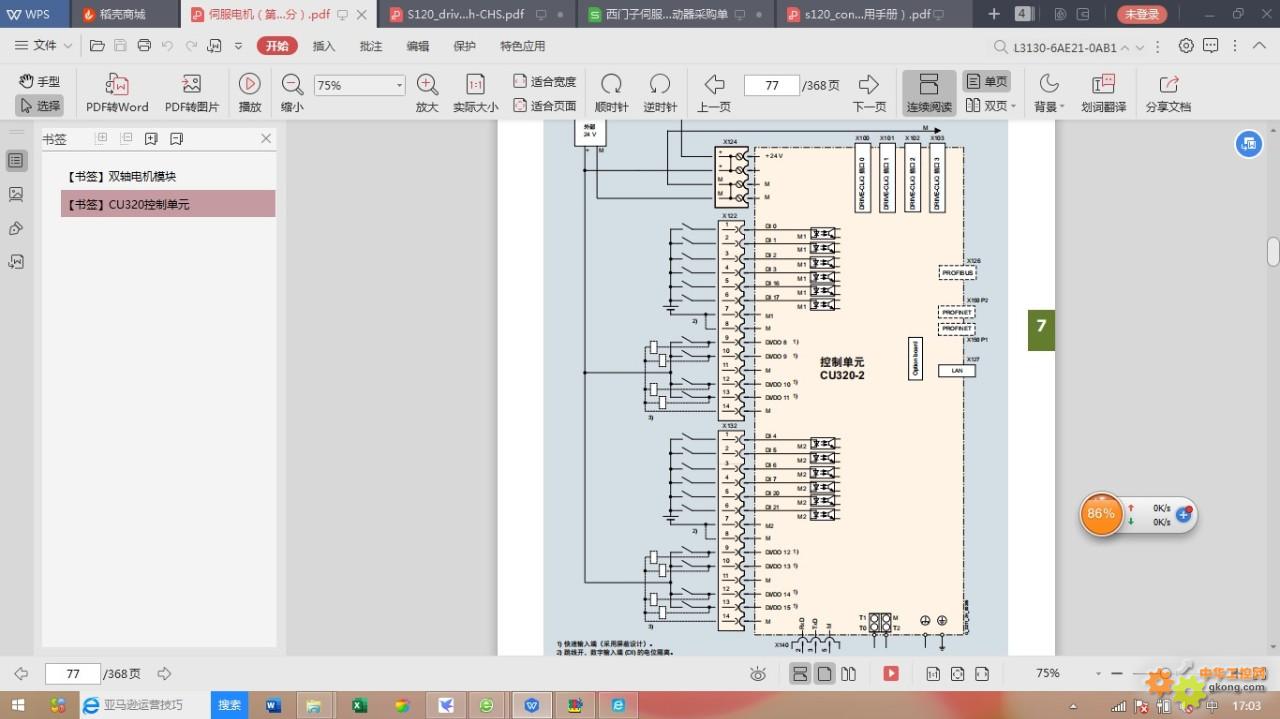Open the 保护 ribbon tab
The height and width of the screenshot is (719, 1280).
(465, 46)
